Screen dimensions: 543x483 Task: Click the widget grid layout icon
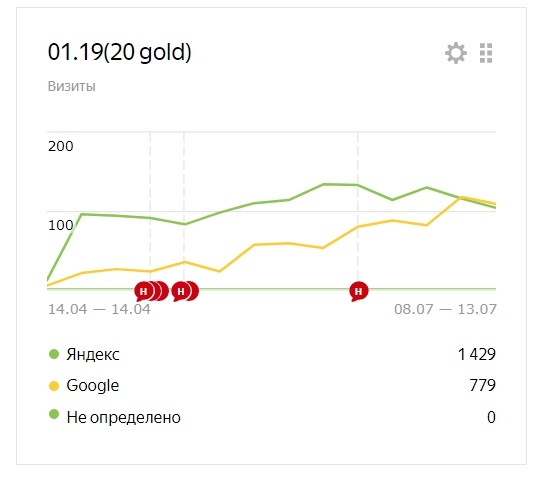coord(486,53)
